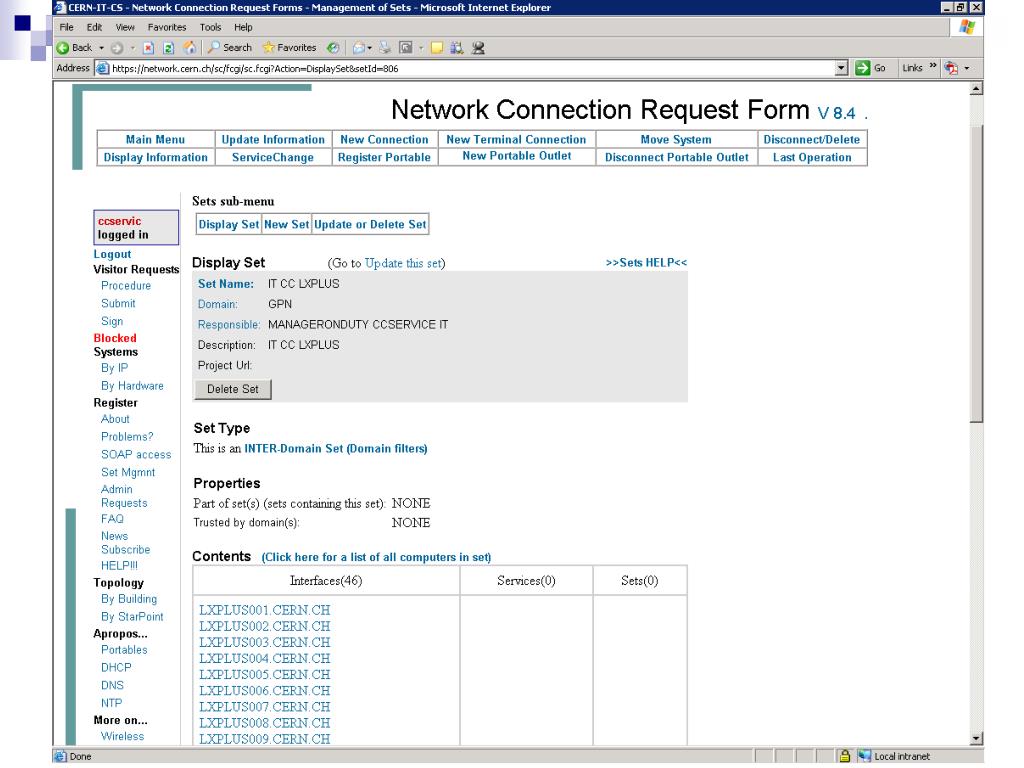Open the Mail dropdown arrow
This screenshot has height=768, width=1024.
(370, 48)
